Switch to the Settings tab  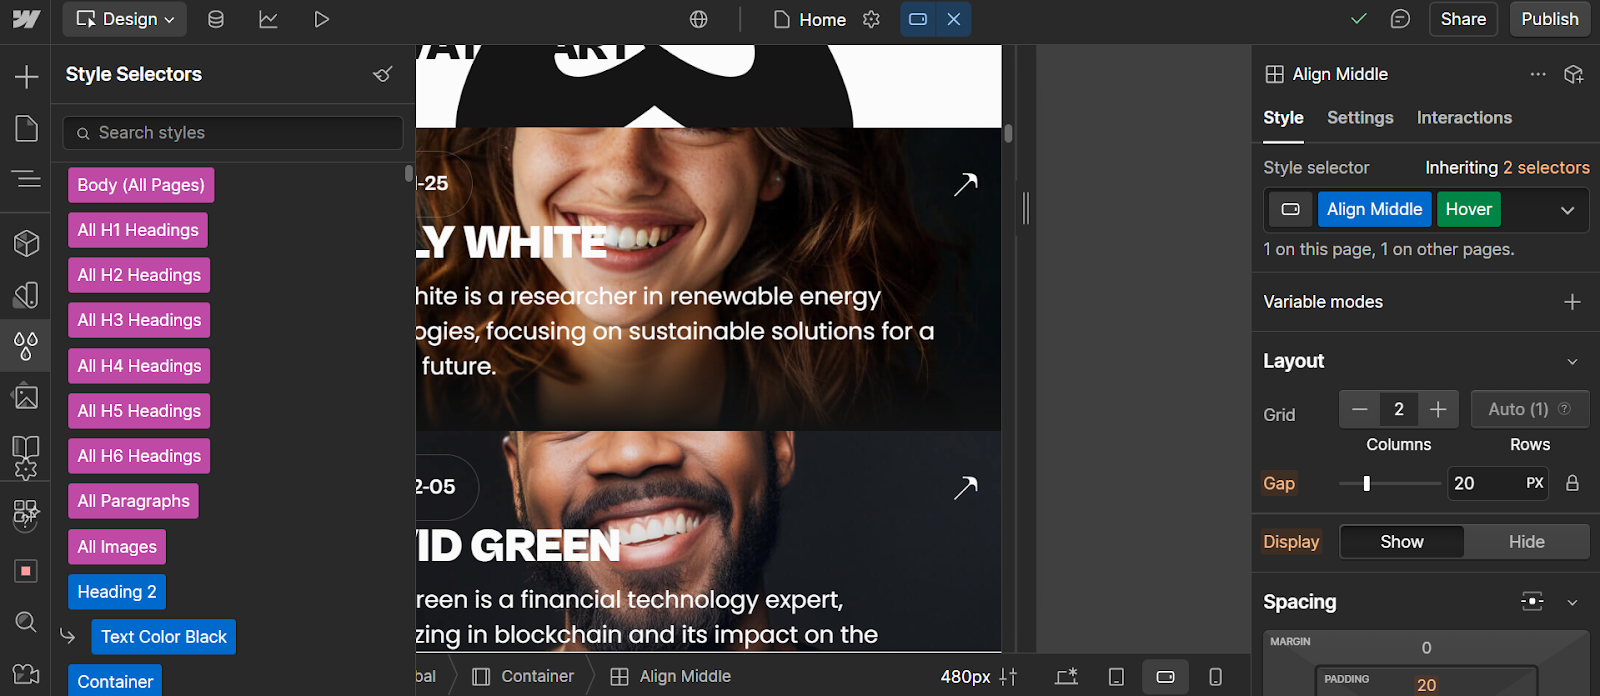[1359, 118]
